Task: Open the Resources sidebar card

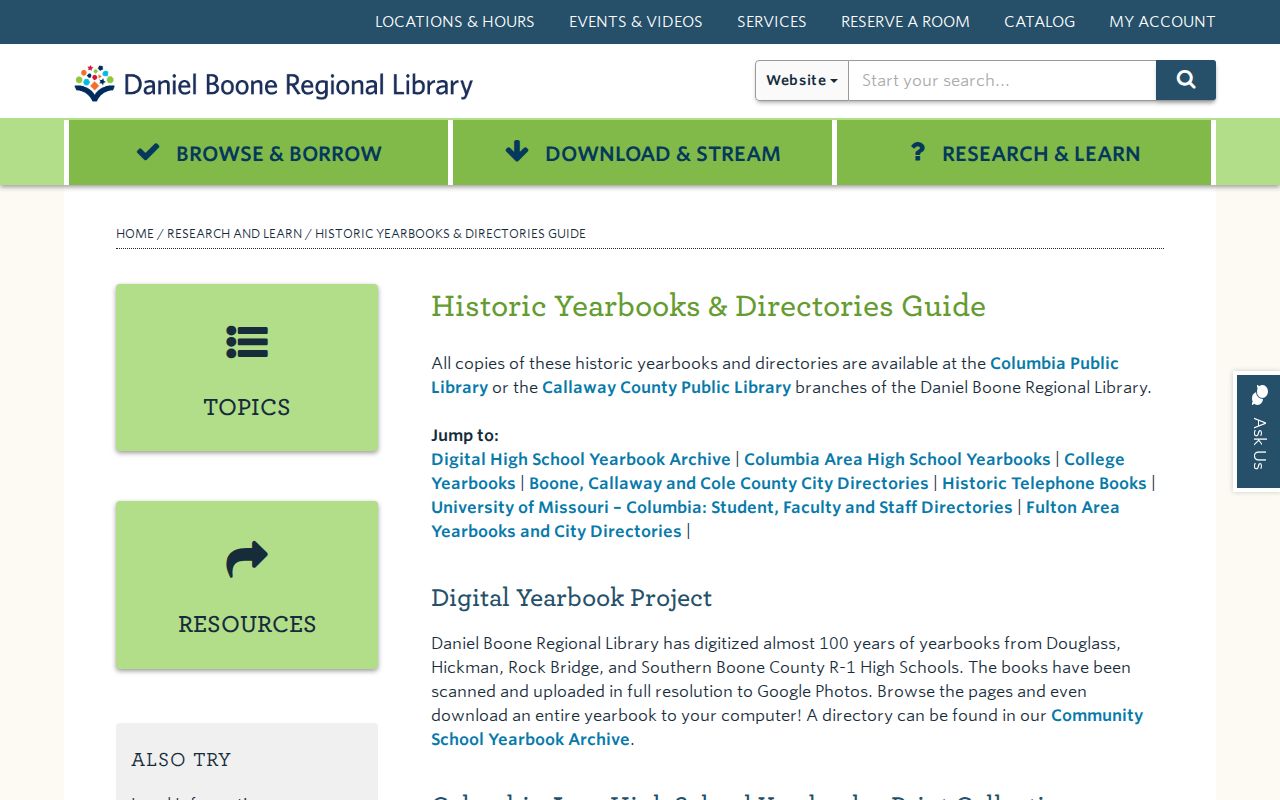Action: 247,585
